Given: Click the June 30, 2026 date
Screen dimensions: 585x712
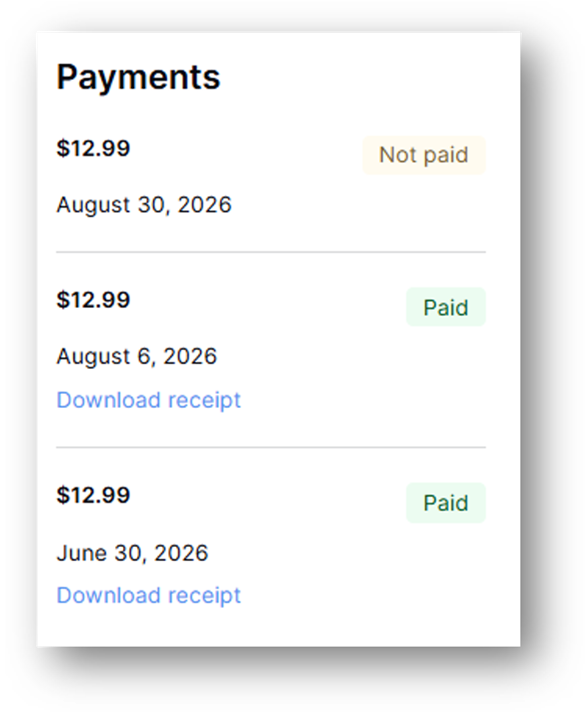Looking at the screenshot, I should 132,553.
